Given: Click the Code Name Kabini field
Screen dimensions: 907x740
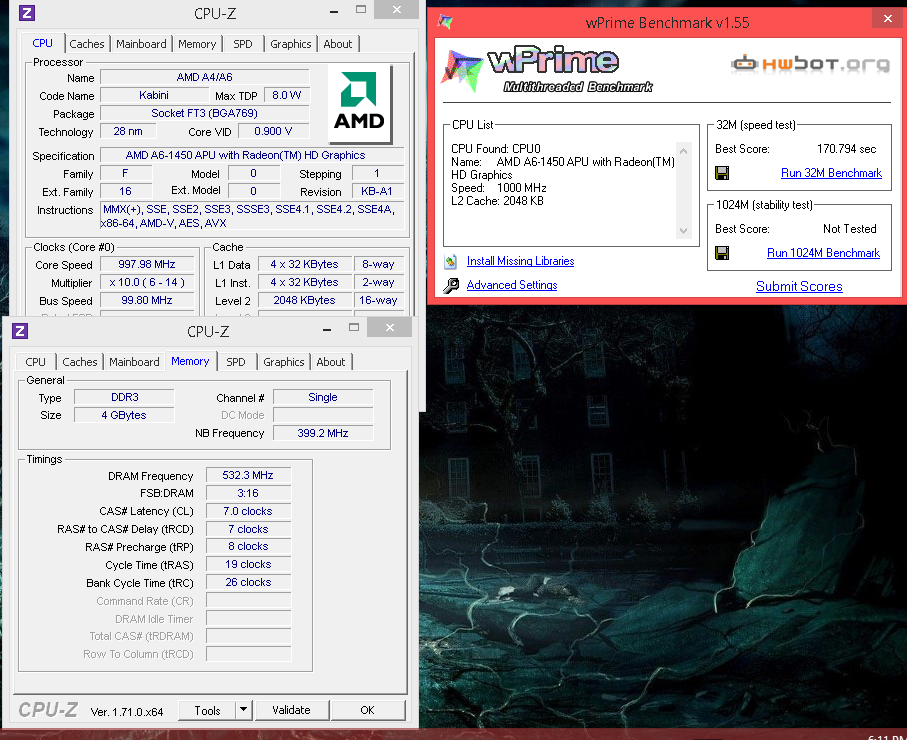Looking at the screenshot, I should pos(154,95).
